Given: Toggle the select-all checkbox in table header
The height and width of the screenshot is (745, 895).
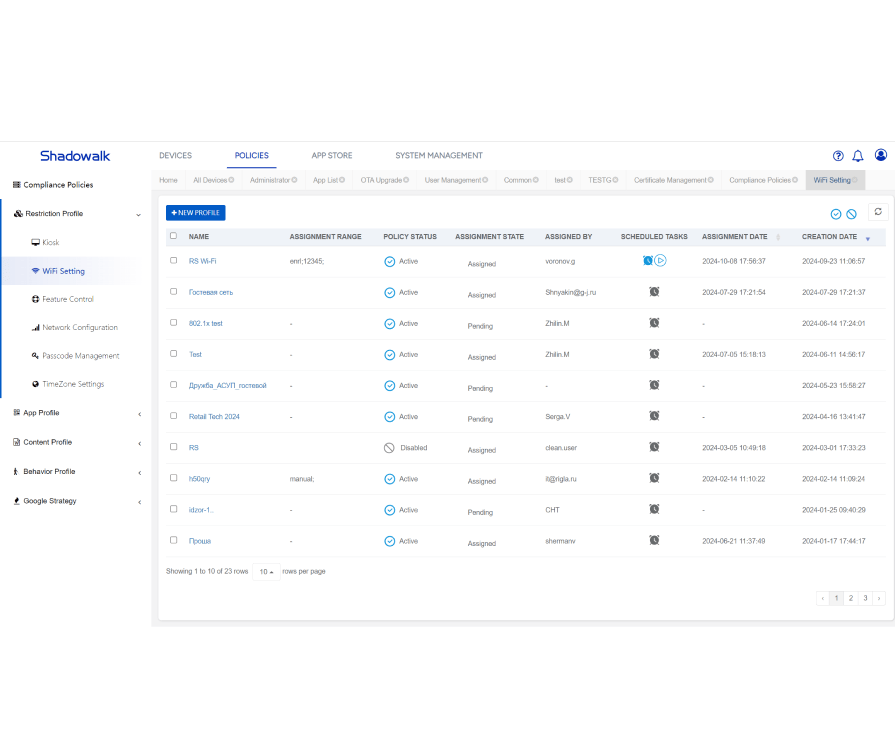Looking at the screenshot, I should point(174,236).
